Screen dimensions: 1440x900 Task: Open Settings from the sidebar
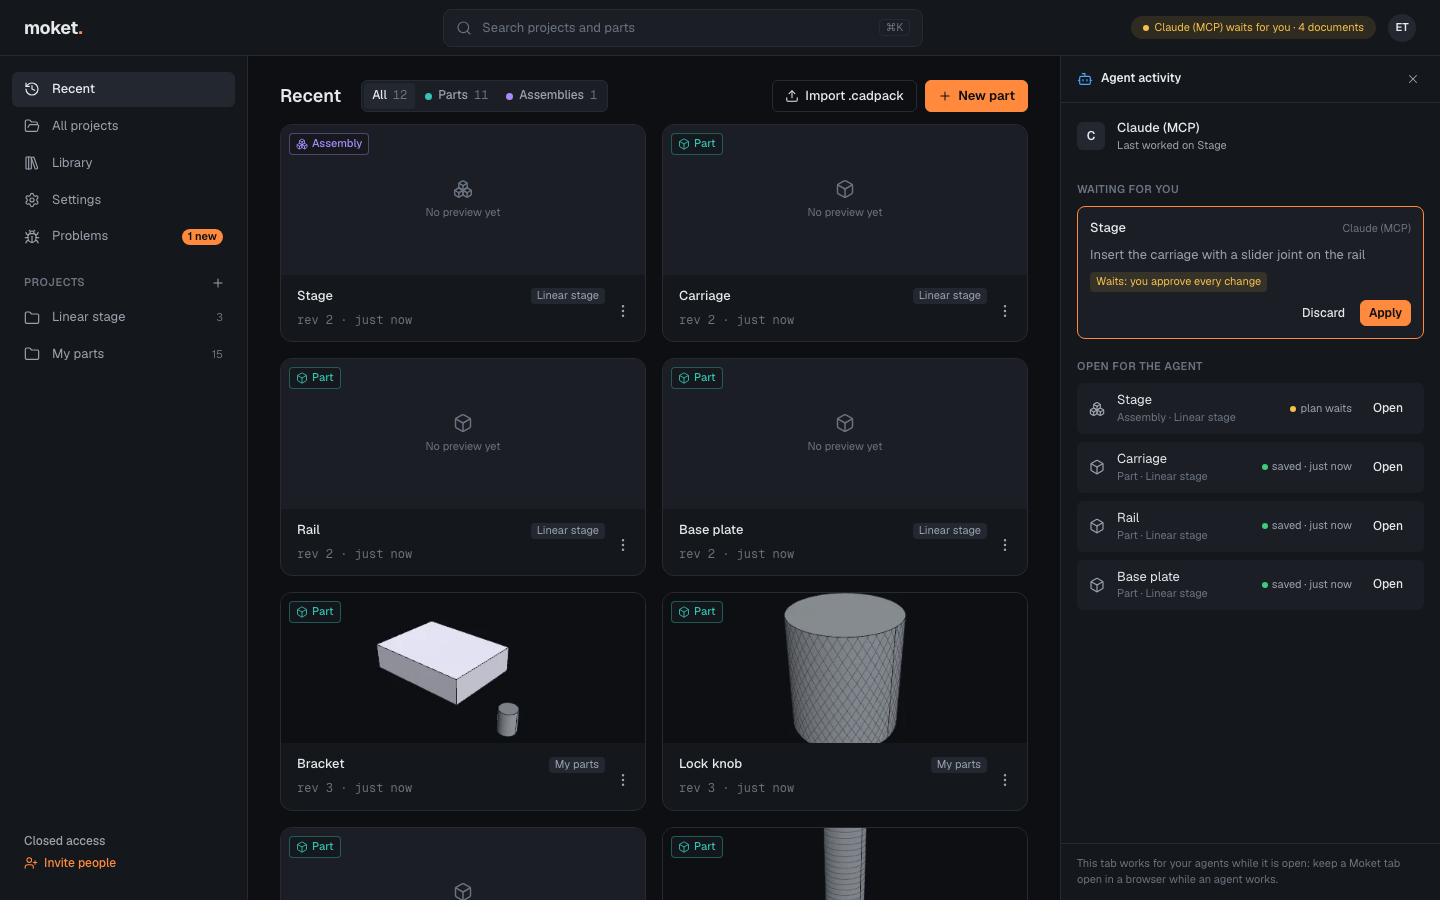click(x=123, y=200)
